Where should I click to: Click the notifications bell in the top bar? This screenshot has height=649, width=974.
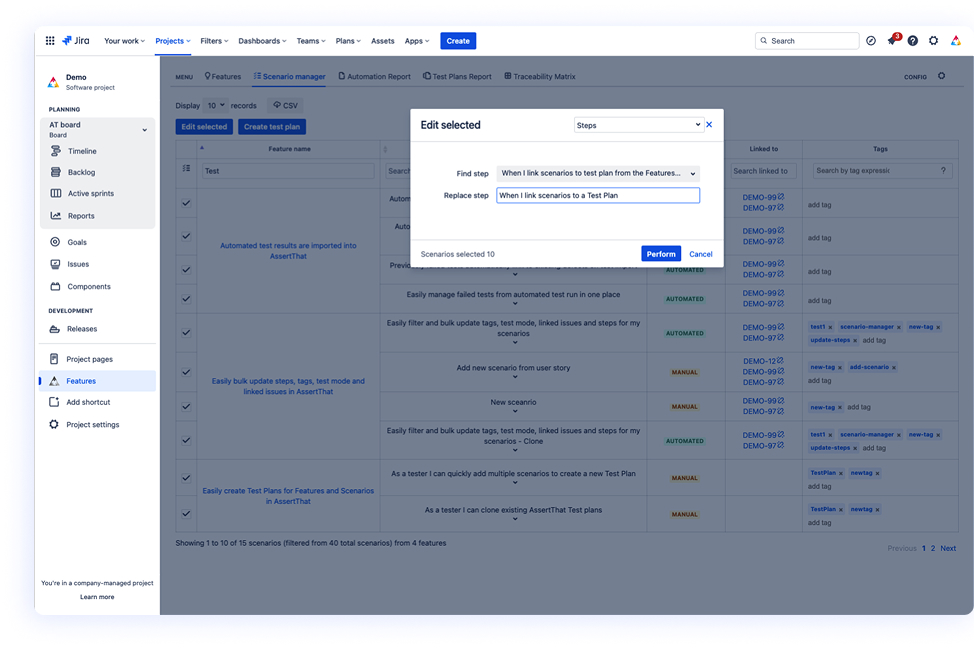[892, 40]
